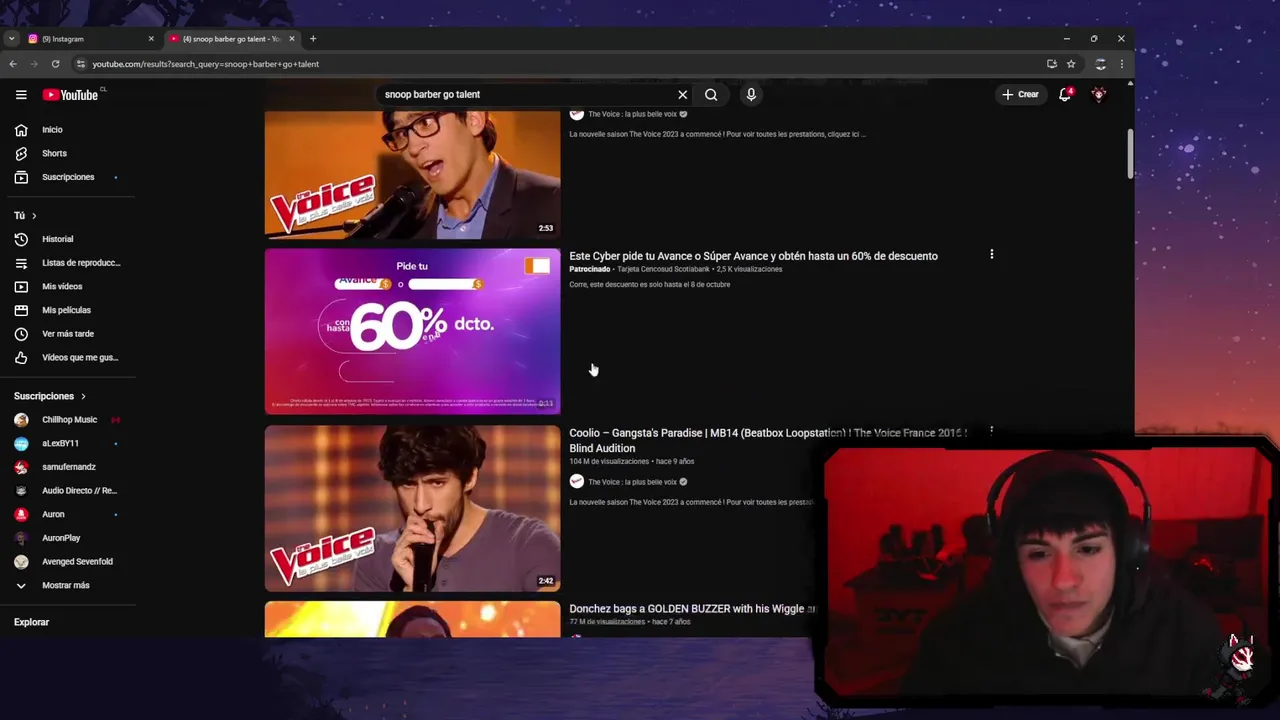Open the YouTube hamburger guide menu
This screenshot has height=720, width=1280.
pos(21,94)
